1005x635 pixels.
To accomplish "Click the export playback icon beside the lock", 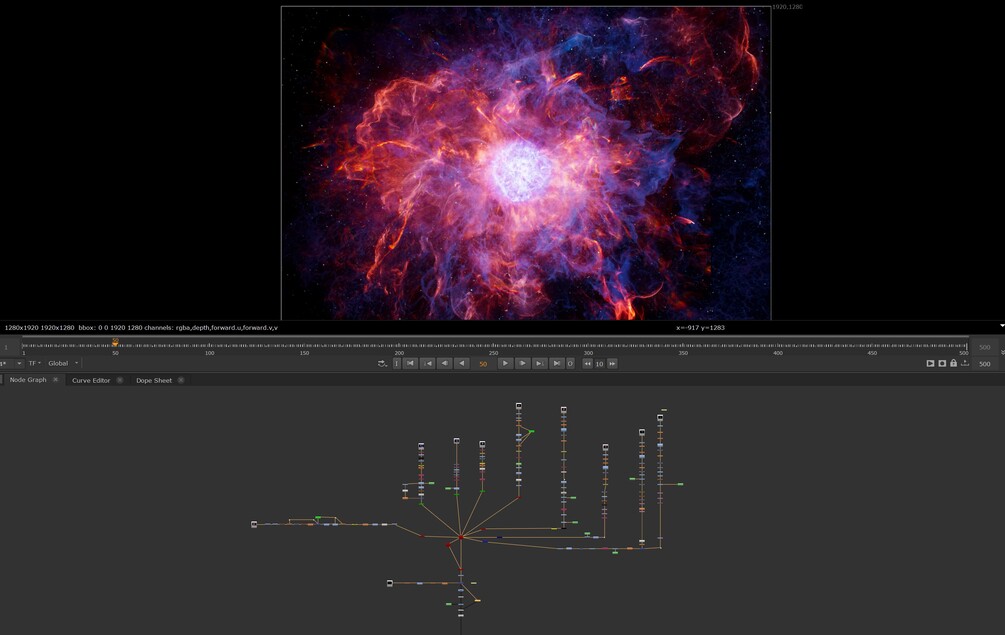I will coord(965,363).
